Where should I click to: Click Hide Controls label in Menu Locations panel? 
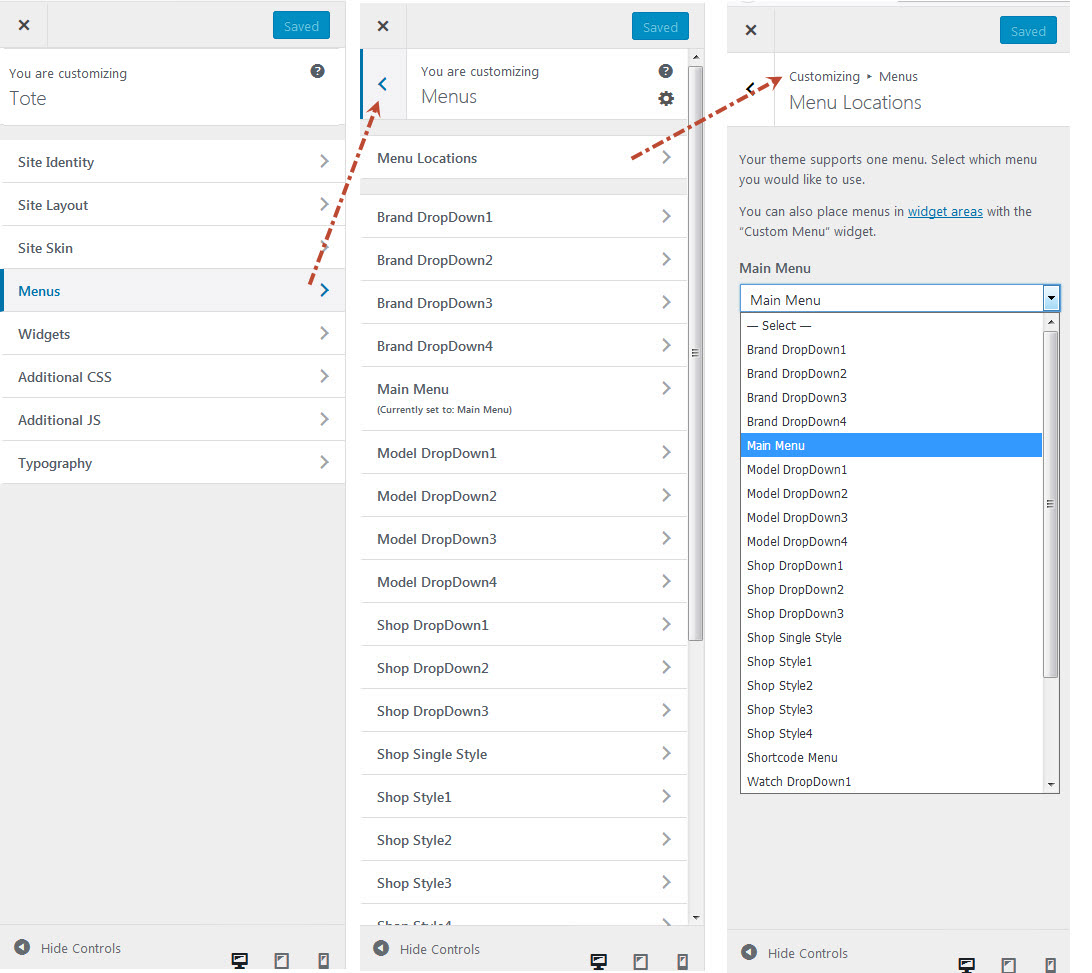pyautogui.click(x=807, y=953)
